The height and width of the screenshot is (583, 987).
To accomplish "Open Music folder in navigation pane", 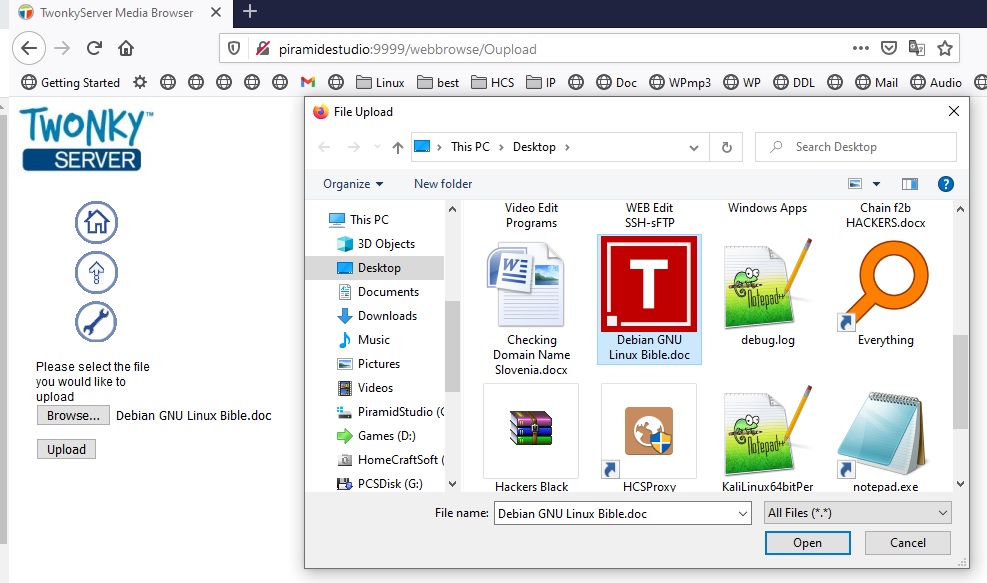I will [374, 340].
